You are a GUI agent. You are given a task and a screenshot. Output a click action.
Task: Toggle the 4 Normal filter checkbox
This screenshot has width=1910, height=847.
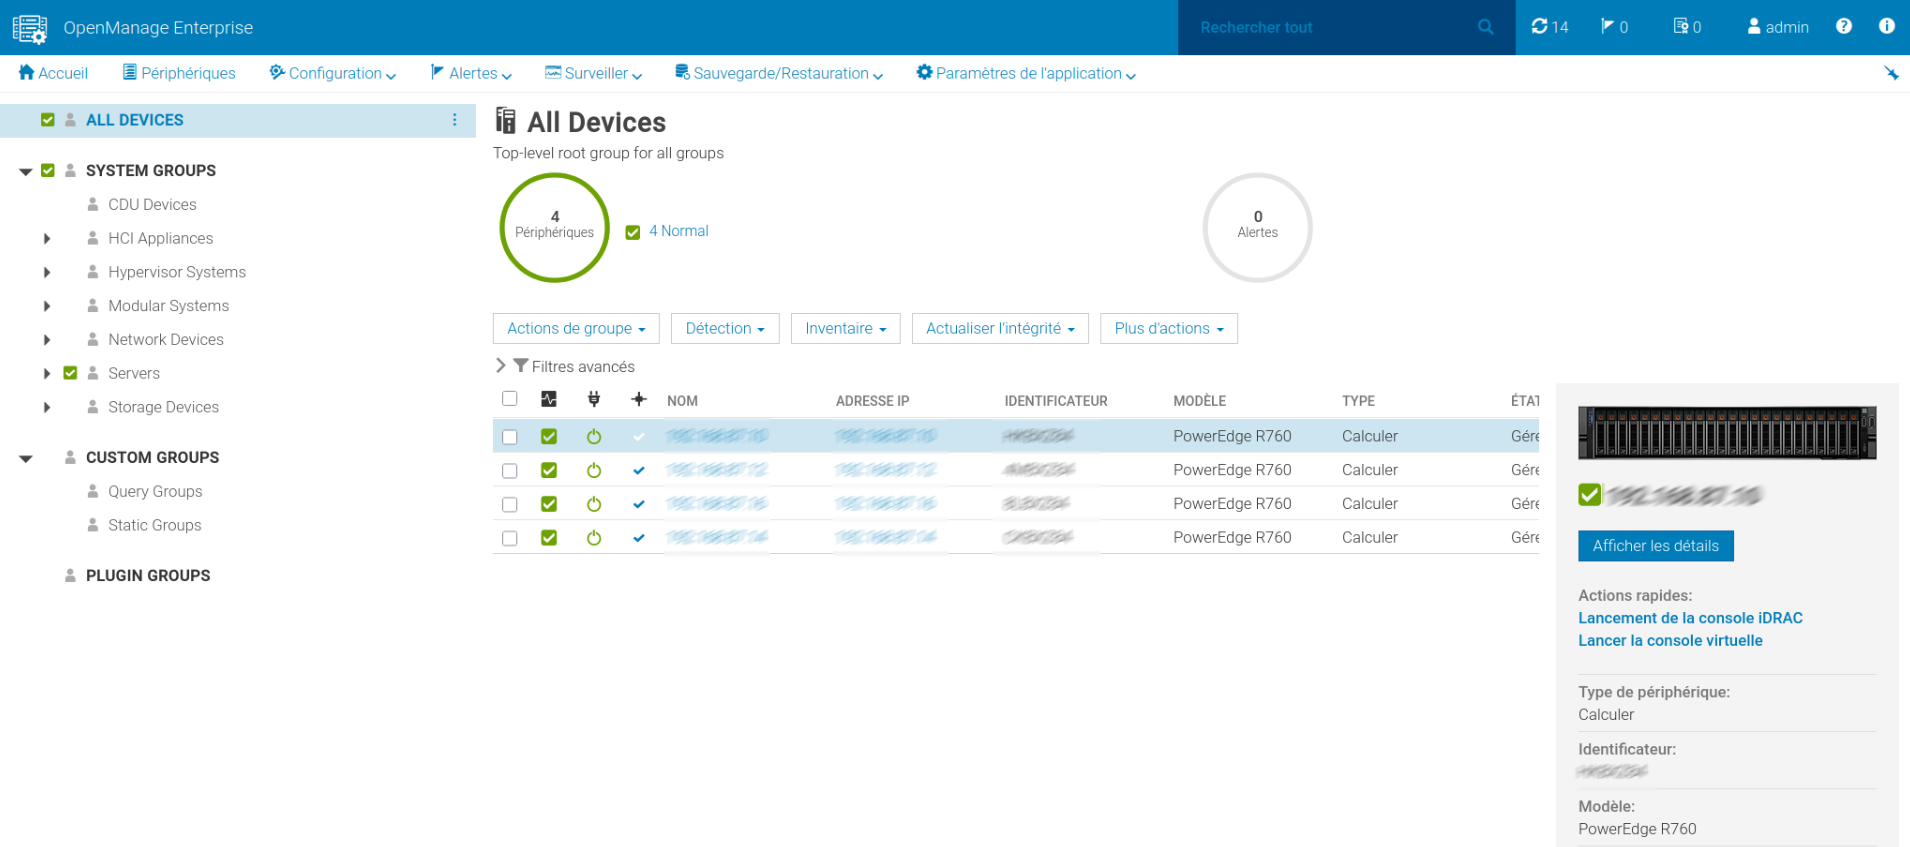(633, 232)
